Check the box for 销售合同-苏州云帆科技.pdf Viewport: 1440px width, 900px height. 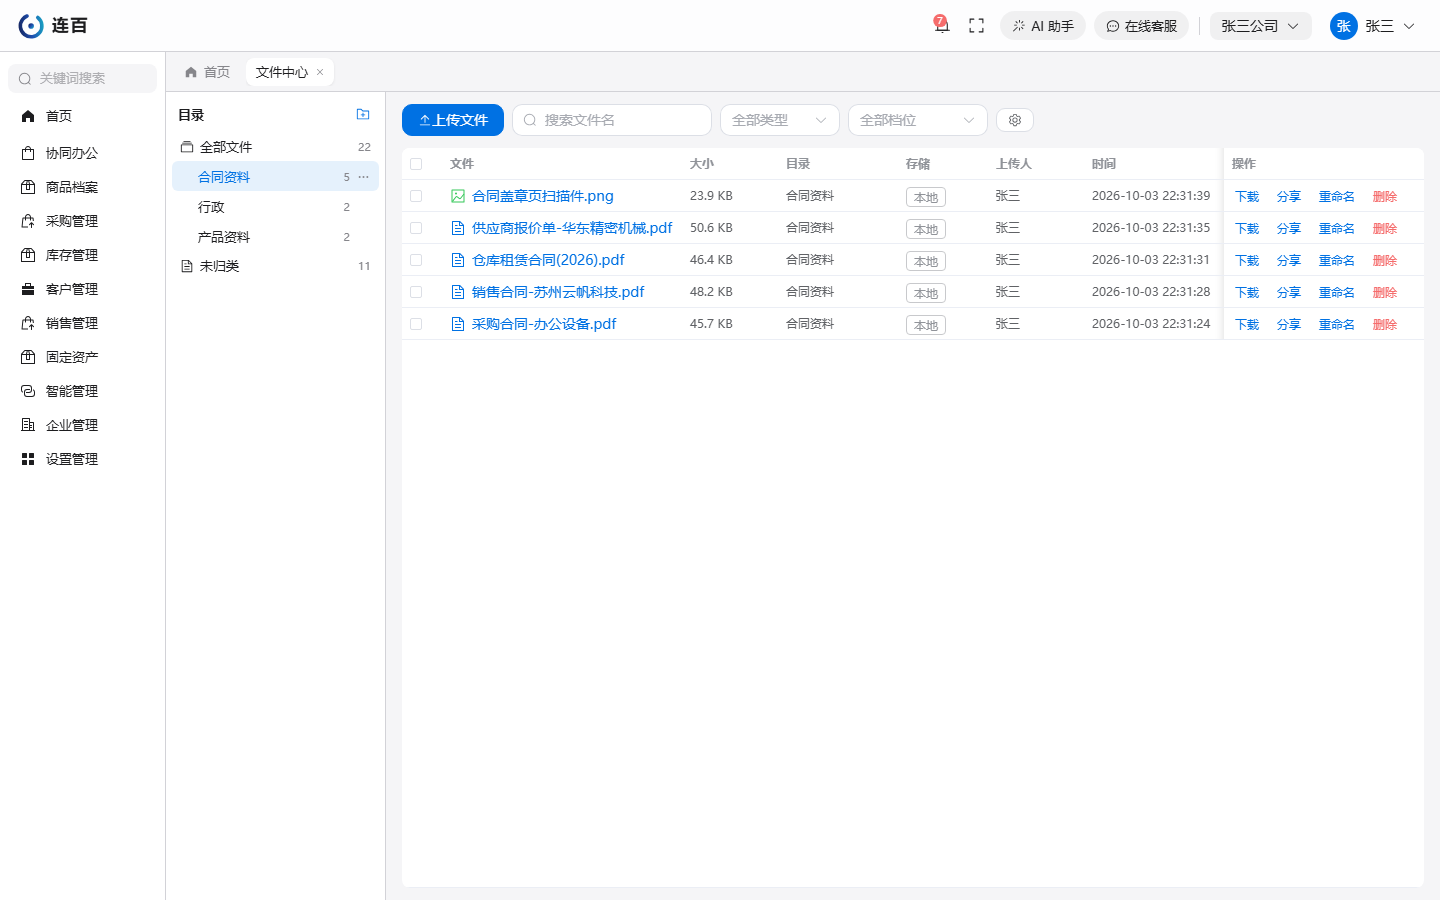coord(416,292)
